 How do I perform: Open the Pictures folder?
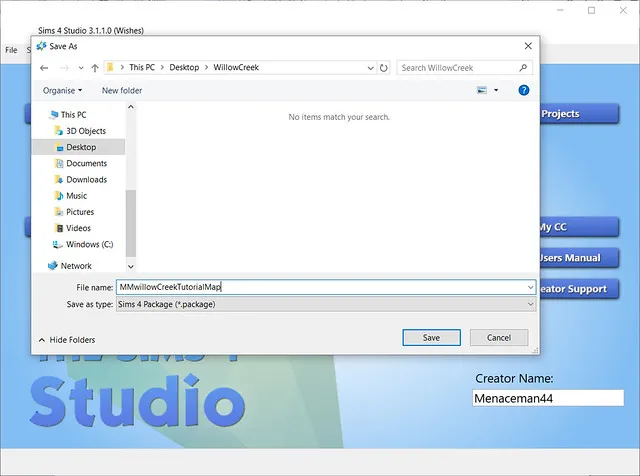coord(80,212)
